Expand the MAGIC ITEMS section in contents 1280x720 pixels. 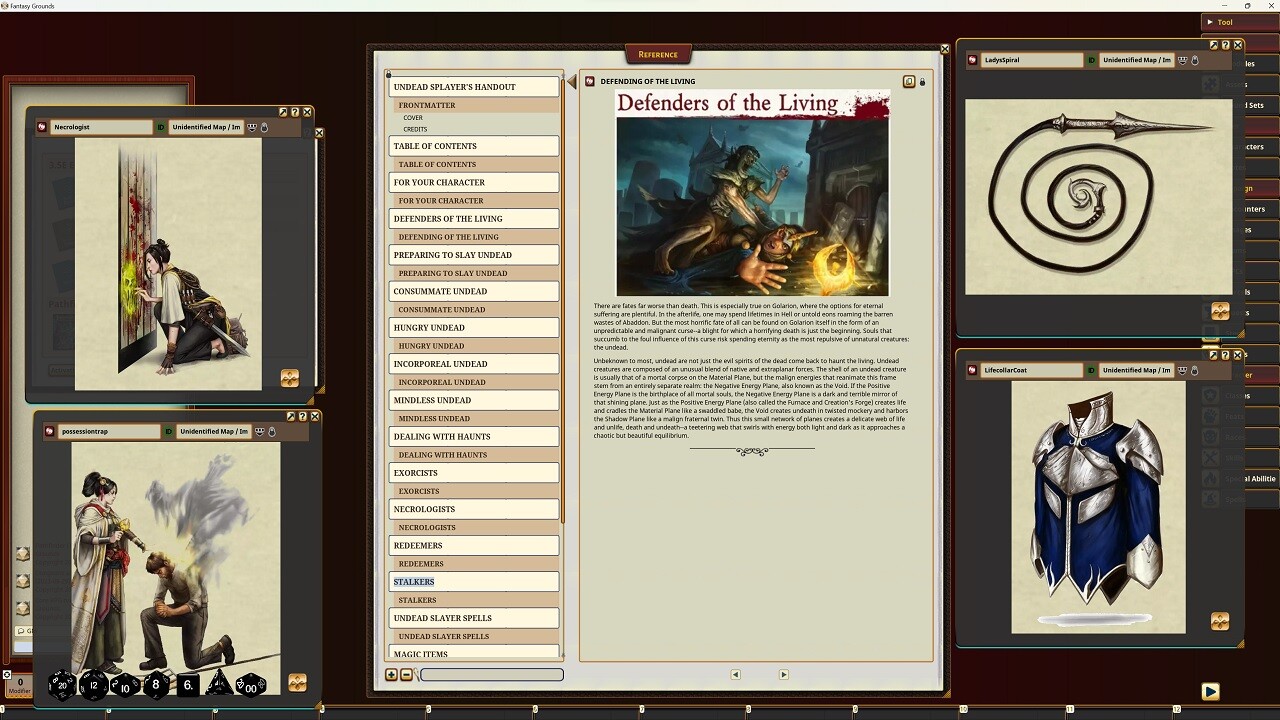click(x=473, y=654)
